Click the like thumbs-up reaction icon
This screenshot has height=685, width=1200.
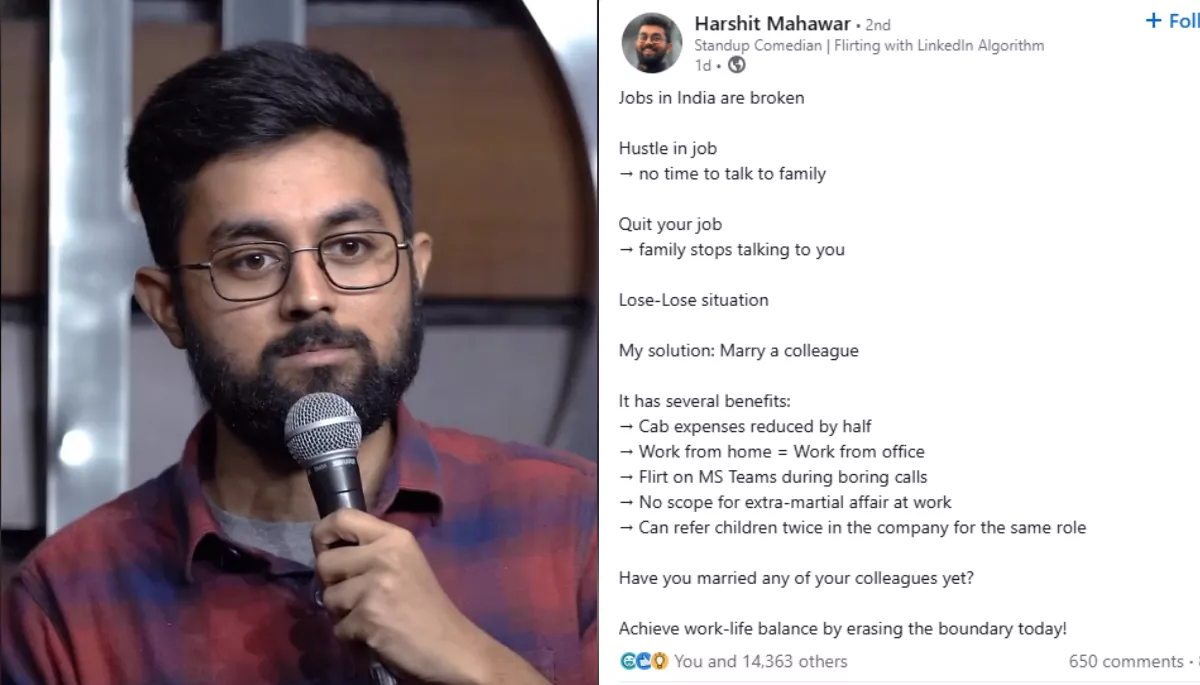(x=644, y=661)
